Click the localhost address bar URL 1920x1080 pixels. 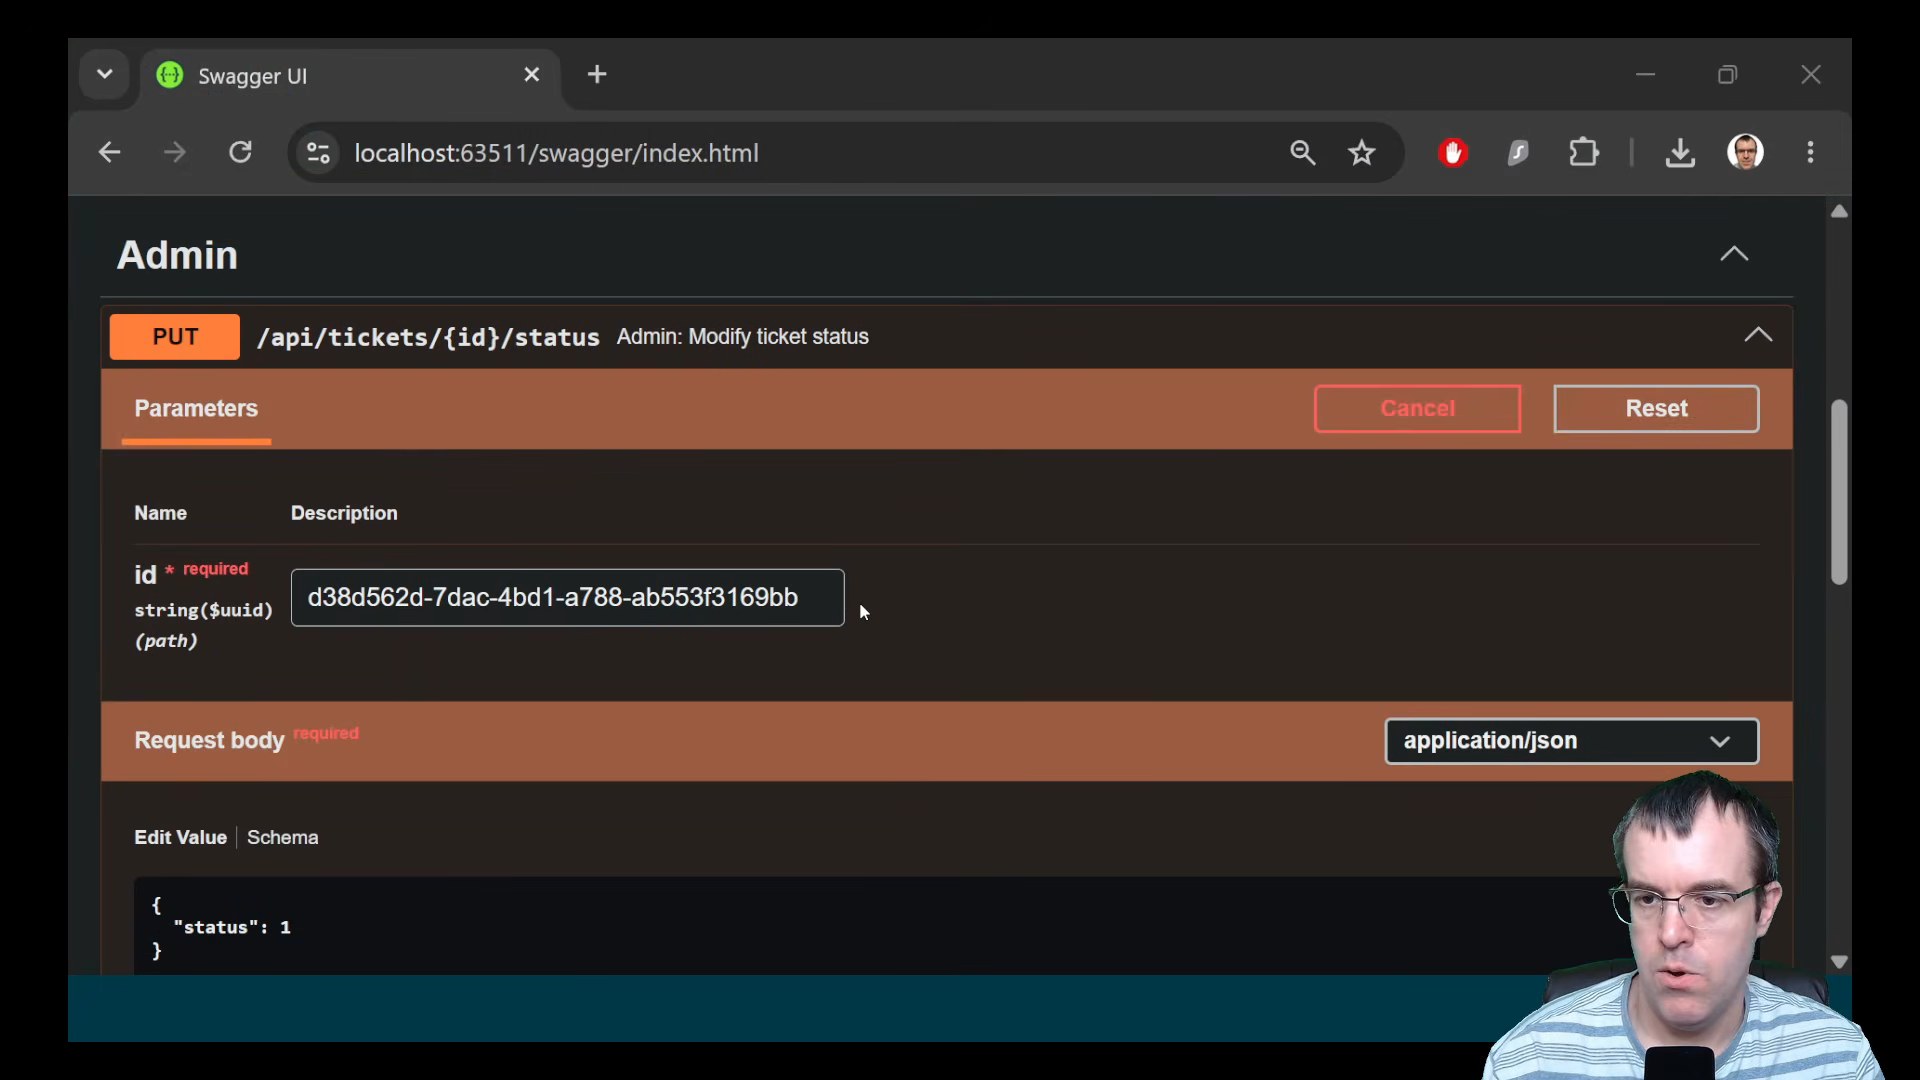point(556,153)
